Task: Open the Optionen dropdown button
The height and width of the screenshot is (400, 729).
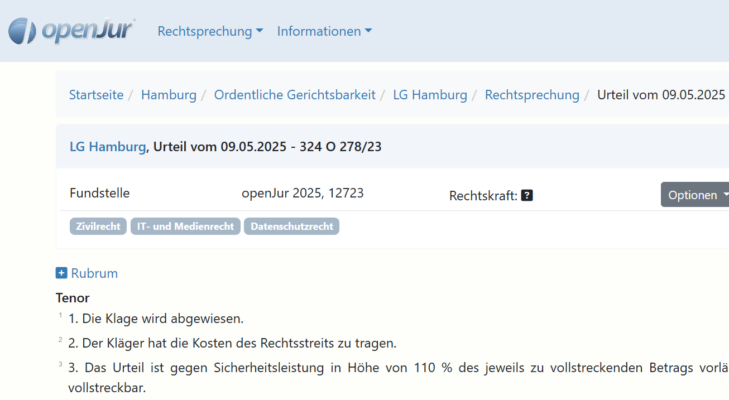Action: (696, 195)
